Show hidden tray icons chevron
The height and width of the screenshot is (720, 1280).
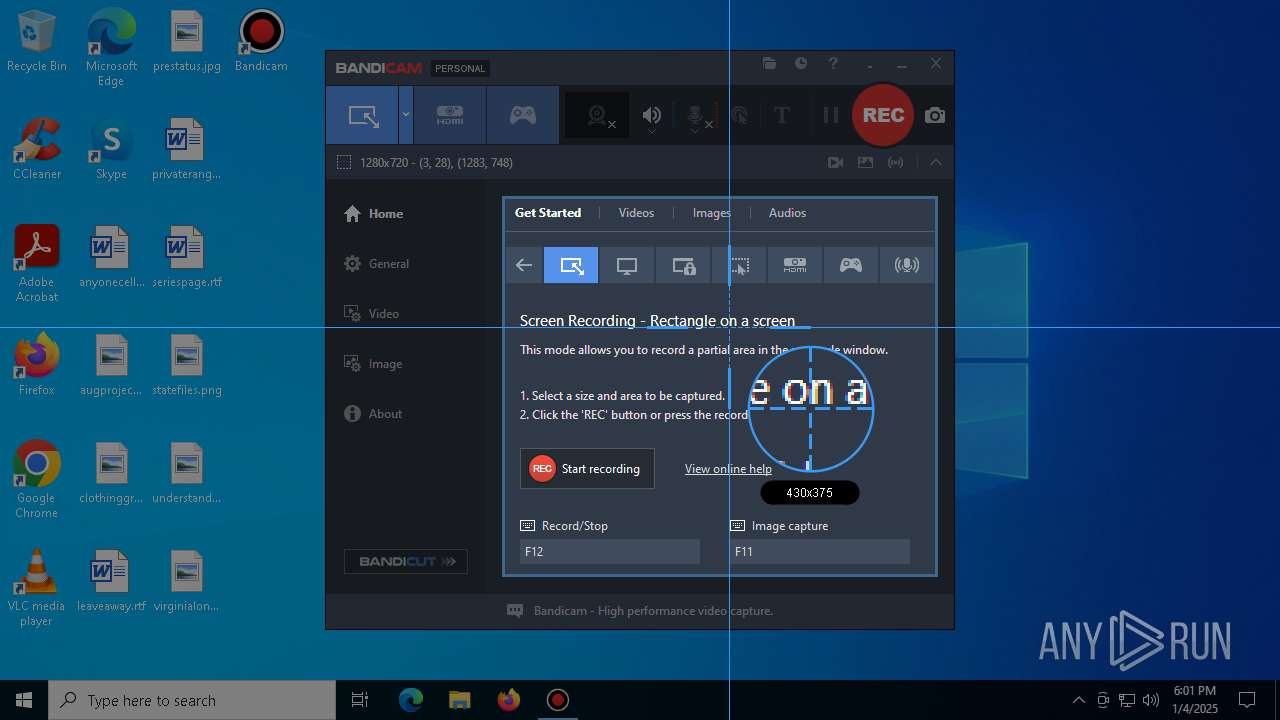pos(1078,700)
